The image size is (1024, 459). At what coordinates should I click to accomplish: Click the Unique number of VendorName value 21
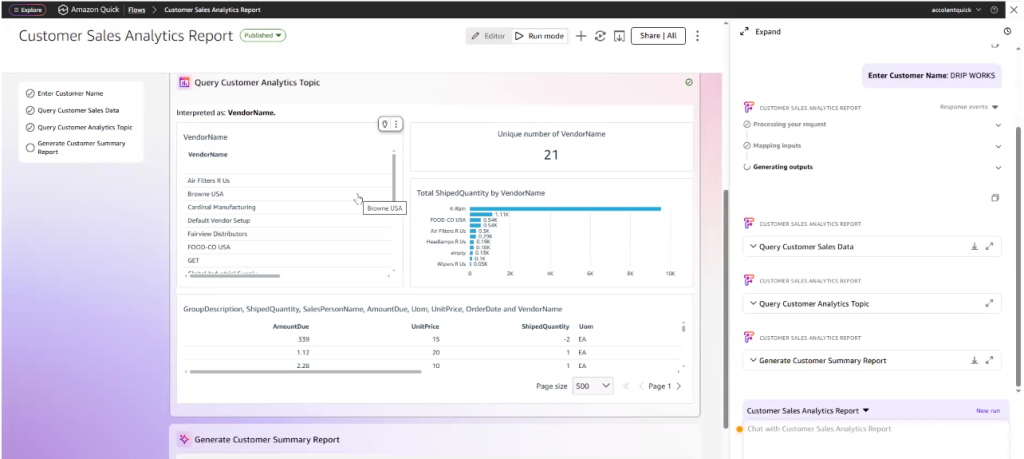[x=551, y=155]
